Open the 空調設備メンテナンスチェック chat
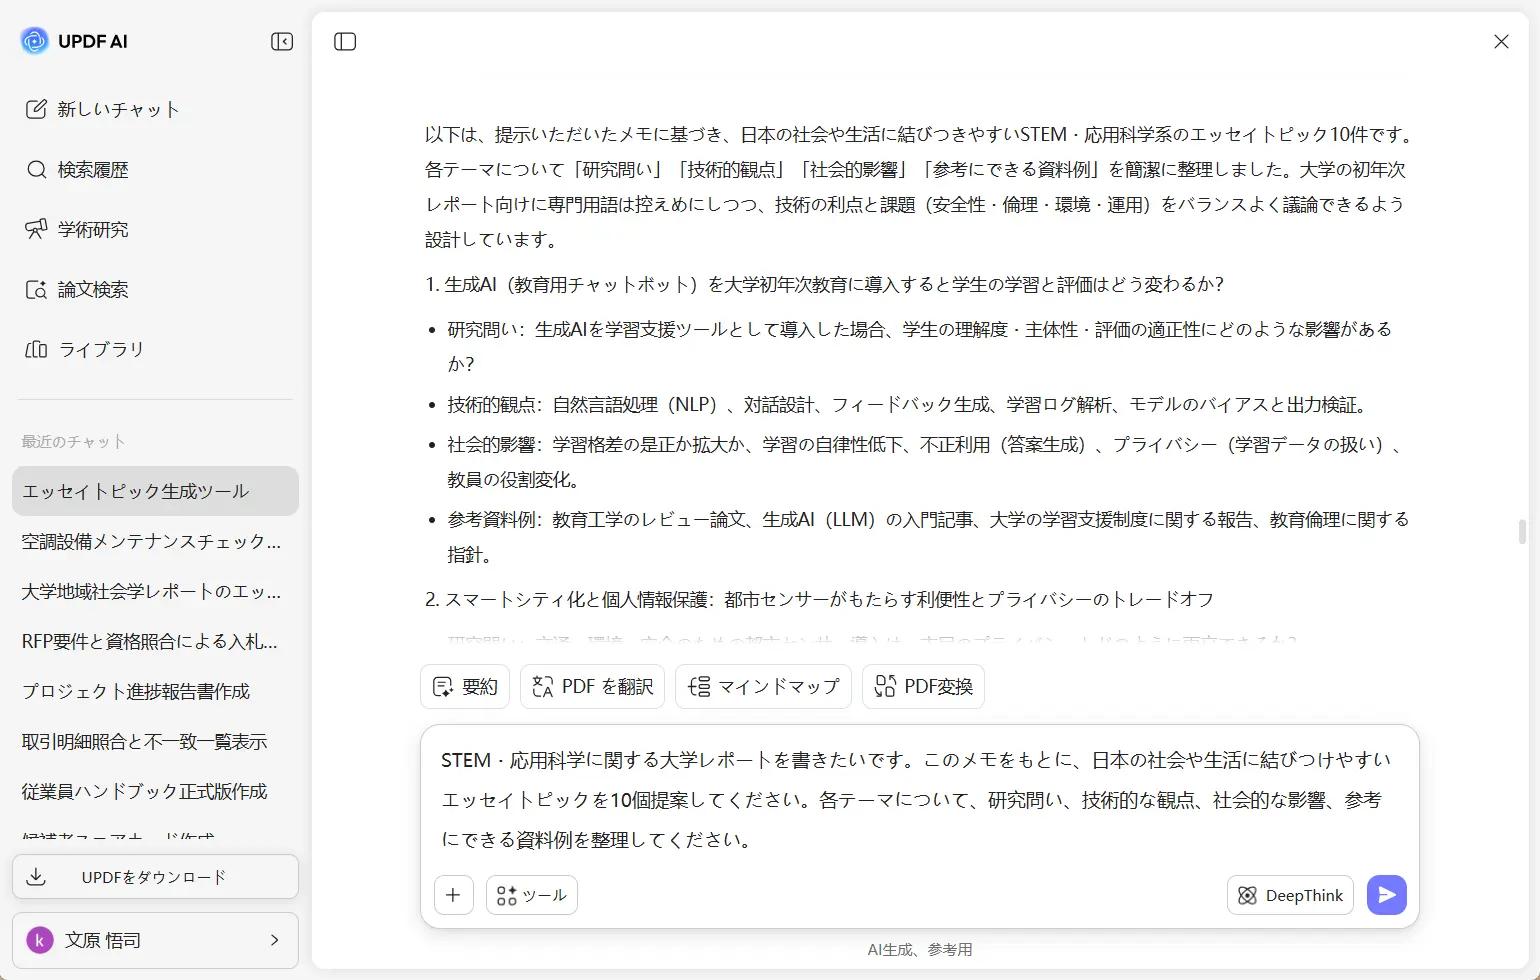Screen dimensions: 1540x980 (155, 541)
